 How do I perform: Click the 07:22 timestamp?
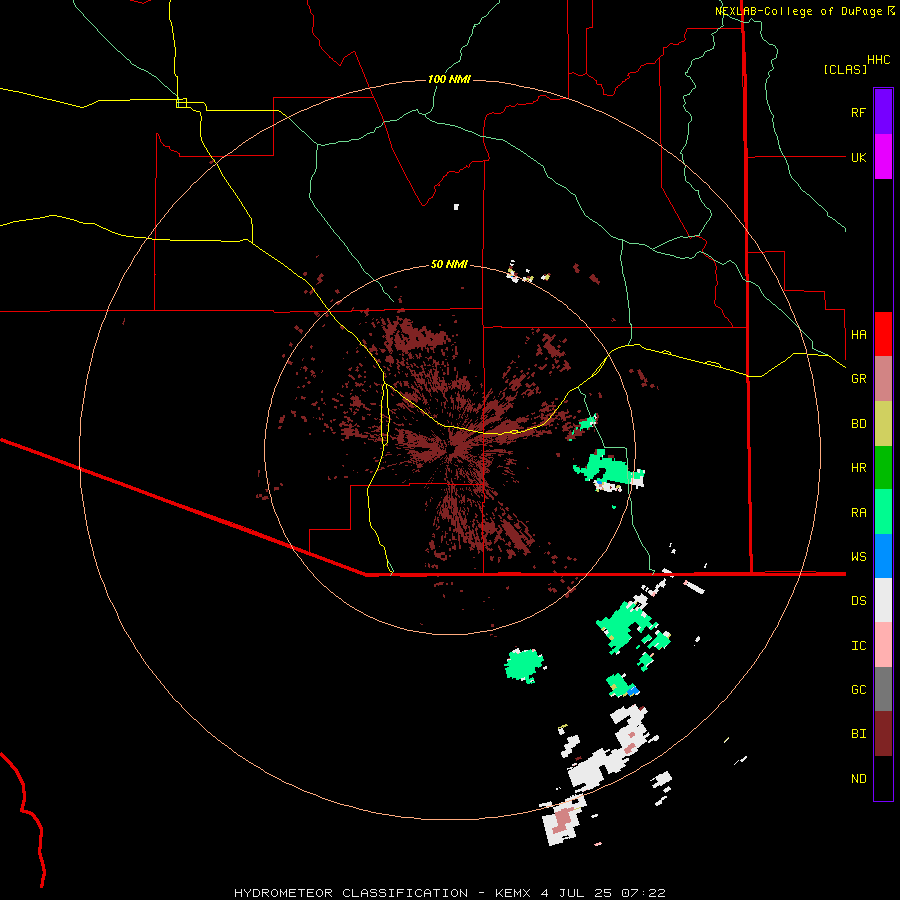pos(643,893)
